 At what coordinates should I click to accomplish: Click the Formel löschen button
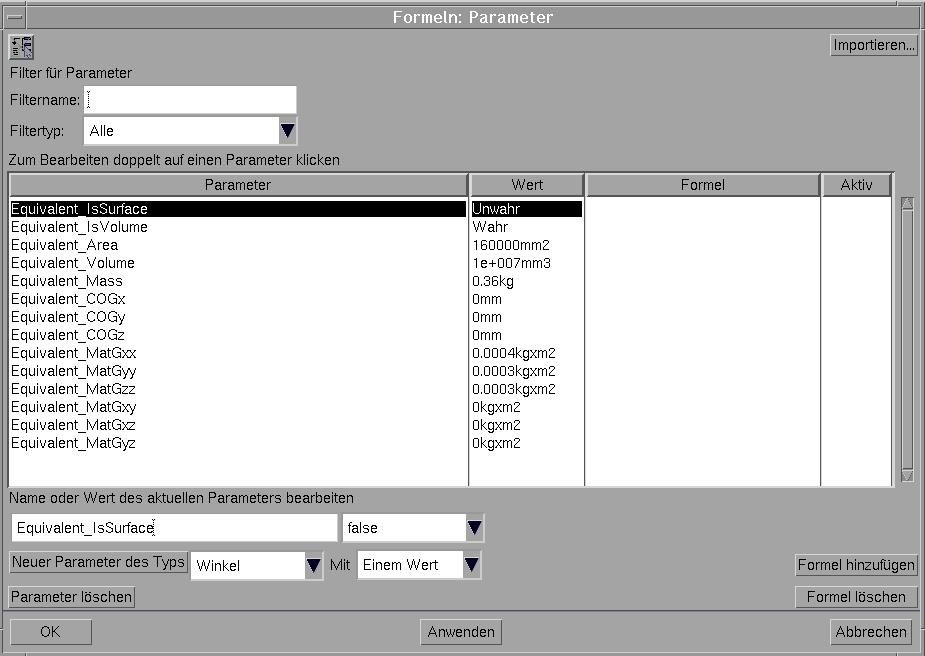[856, 596]
